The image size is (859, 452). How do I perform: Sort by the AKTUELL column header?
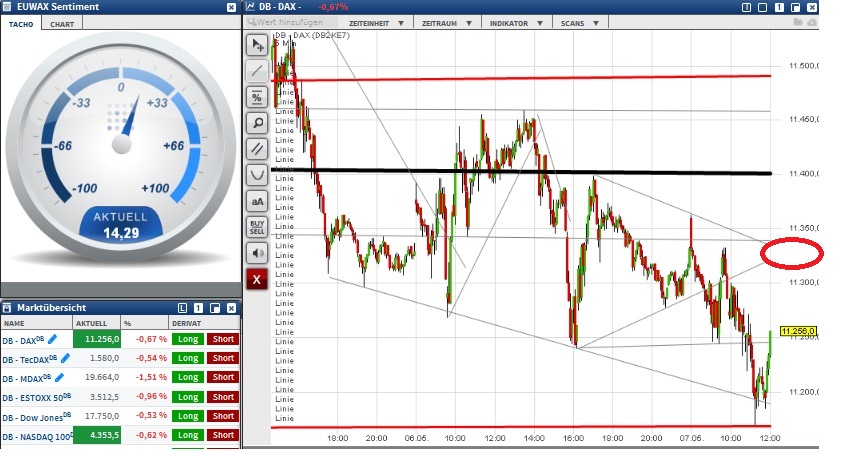click(x=97, y=323)
